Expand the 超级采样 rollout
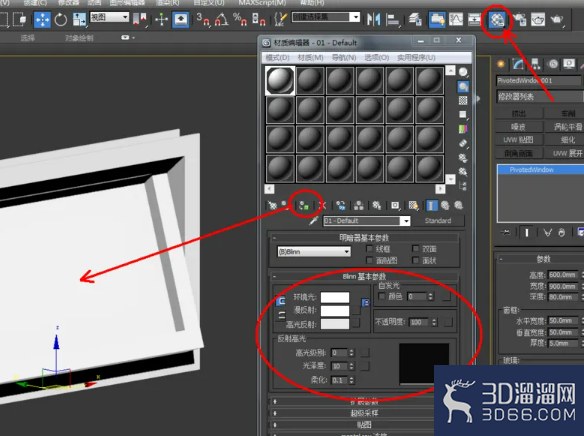Viewport: 584px width, 436px height. [364, 413]
